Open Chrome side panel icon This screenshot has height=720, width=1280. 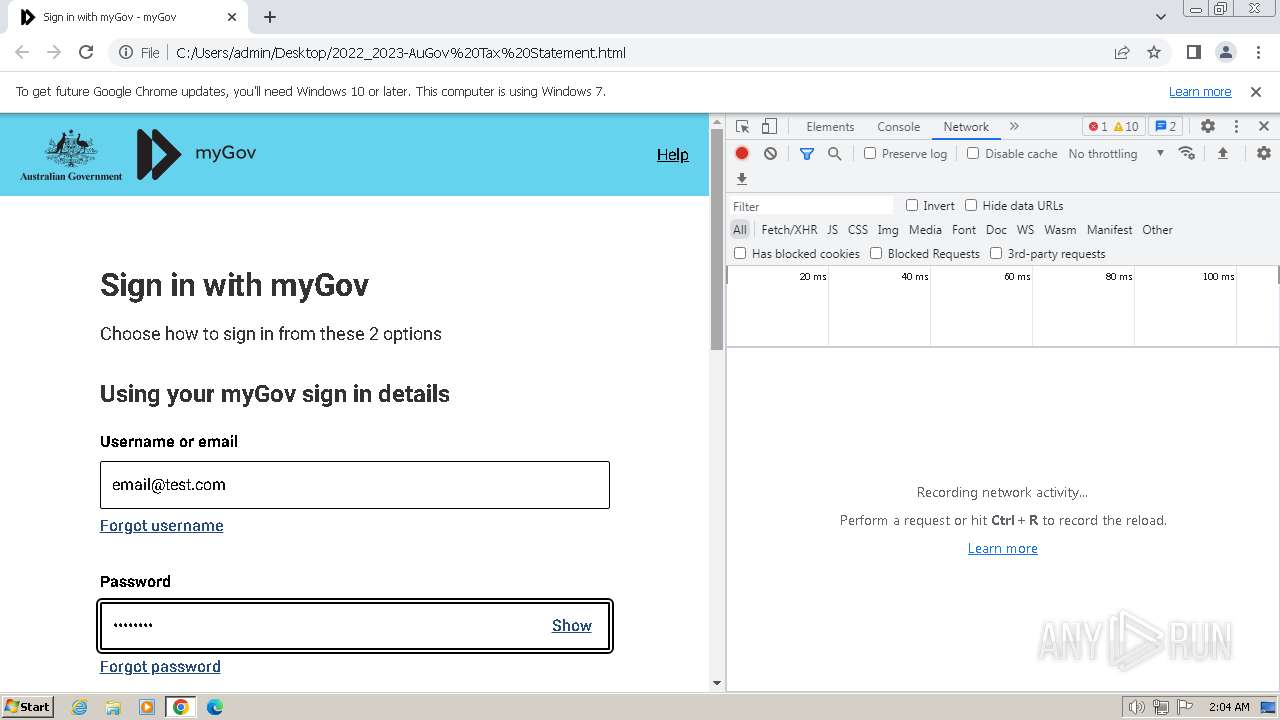coord(1193,52)
